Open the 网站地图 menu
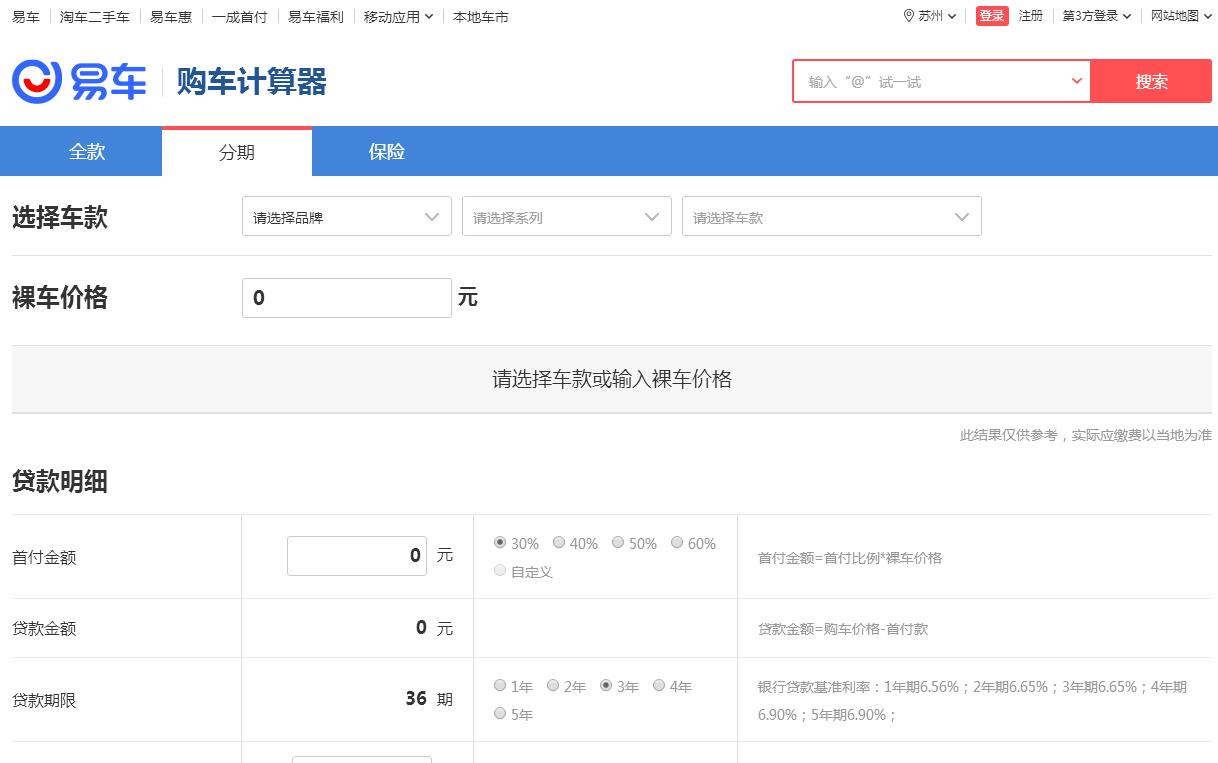The image size is (1218, 763). pos(1180,16)
